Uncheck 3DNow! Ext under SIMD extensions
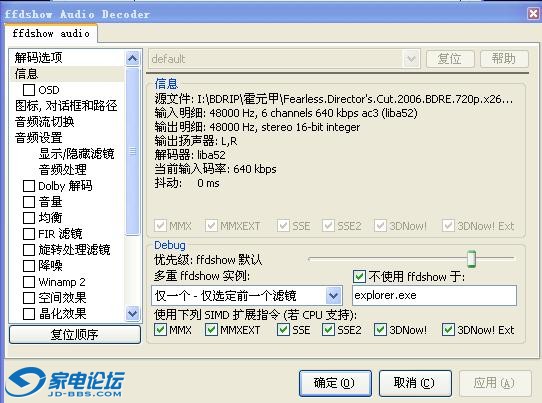 [448, 330]
